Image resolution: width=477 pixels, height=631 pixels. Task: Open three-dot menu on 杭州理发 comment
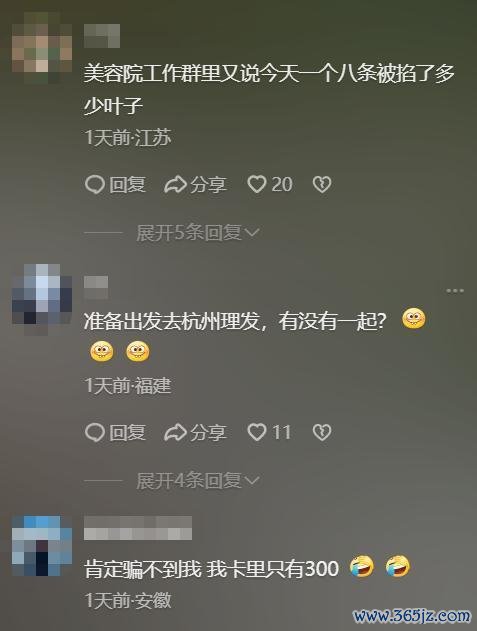[455, 291]
